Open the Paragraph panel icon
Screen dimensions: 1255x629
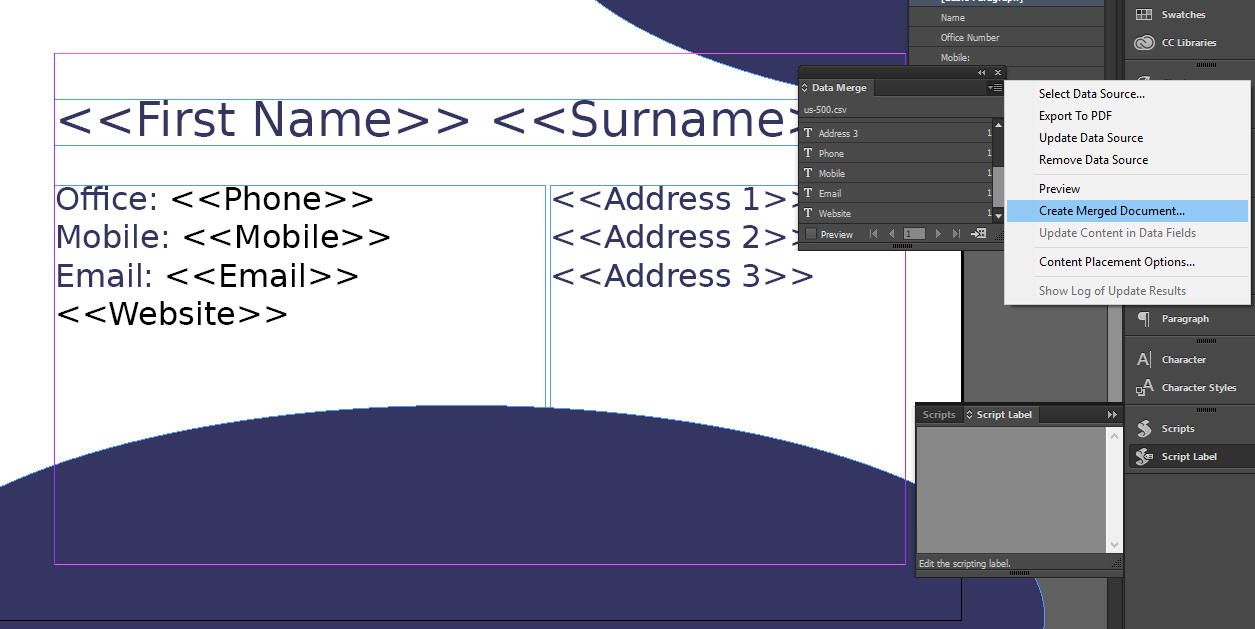coord(1145,319)
